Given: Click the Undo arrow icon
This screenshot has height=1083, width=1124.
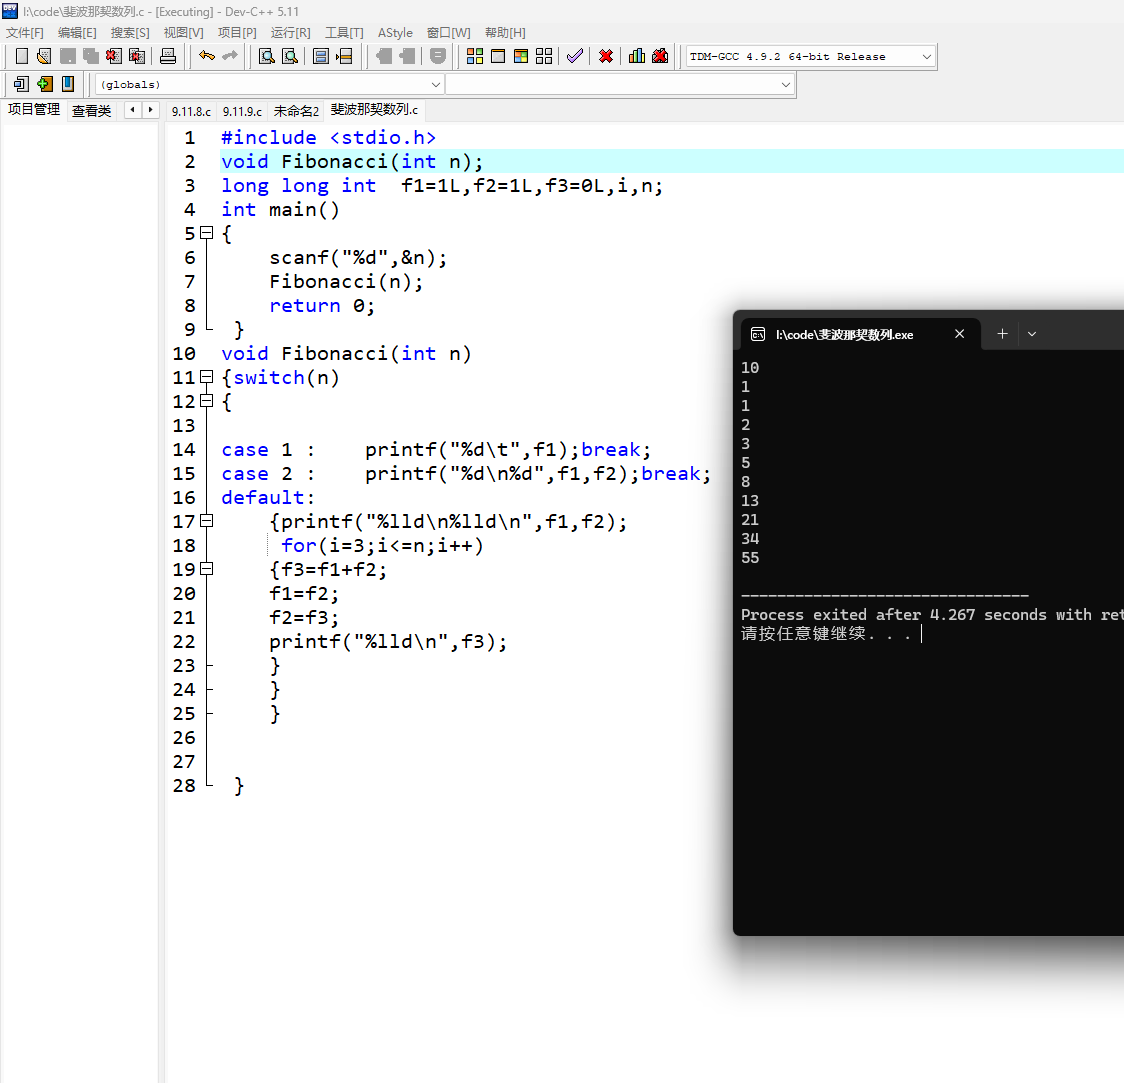Looking at the screenshot, I should coord(207,56).
